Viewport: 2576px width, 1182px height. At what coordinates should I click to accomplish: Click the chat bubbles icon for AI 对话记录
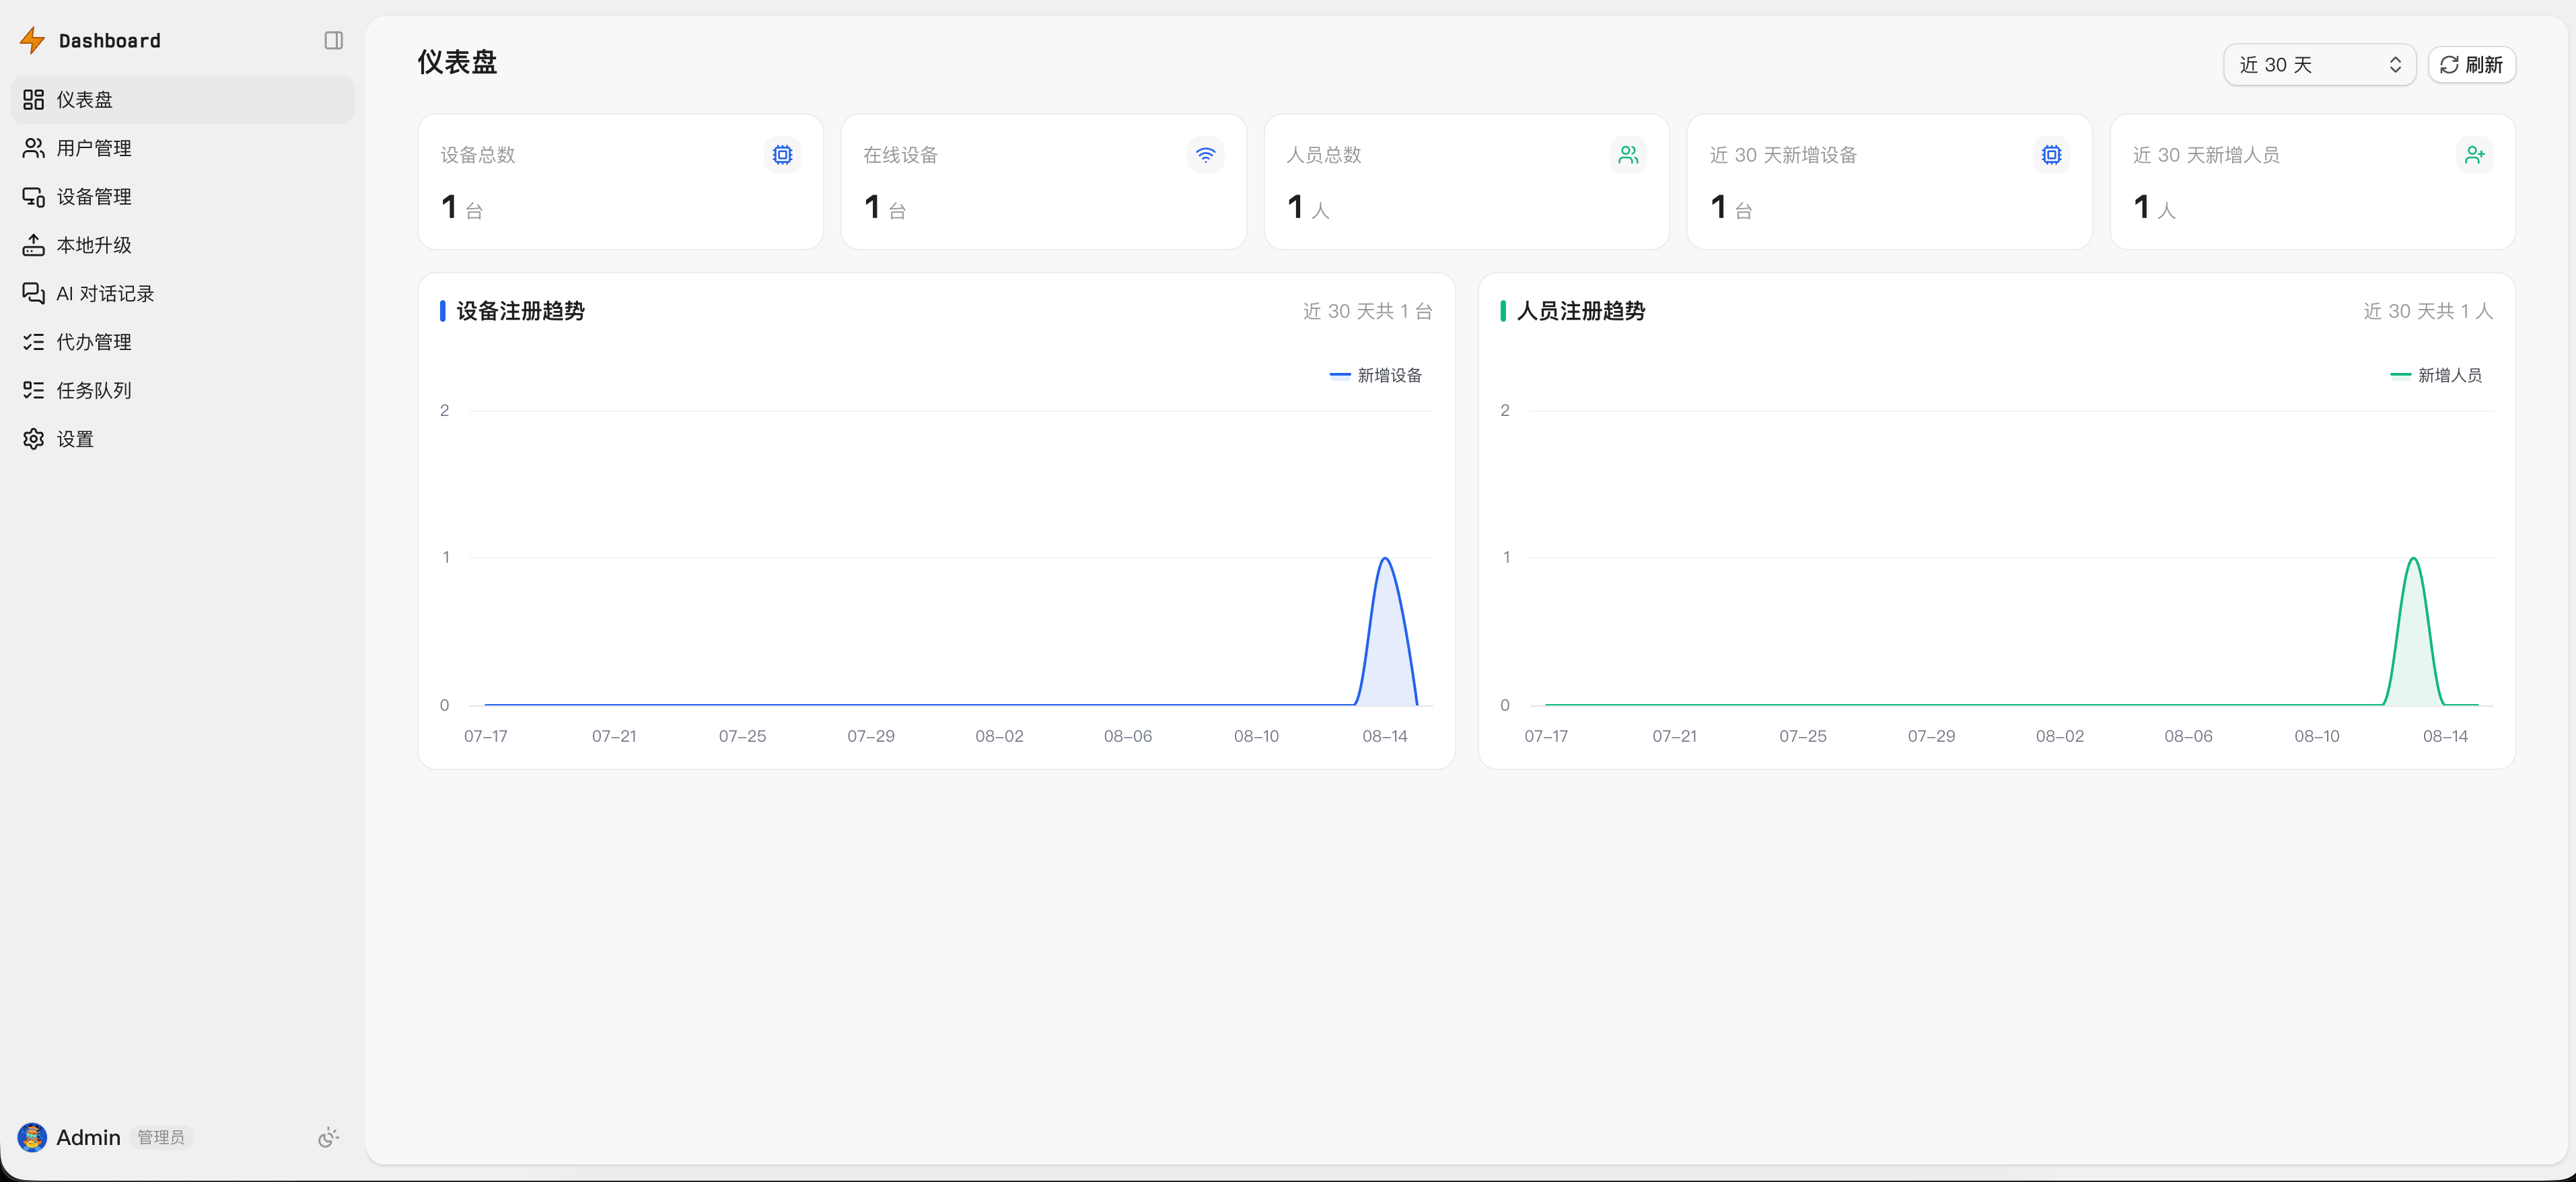pos(34,293)
